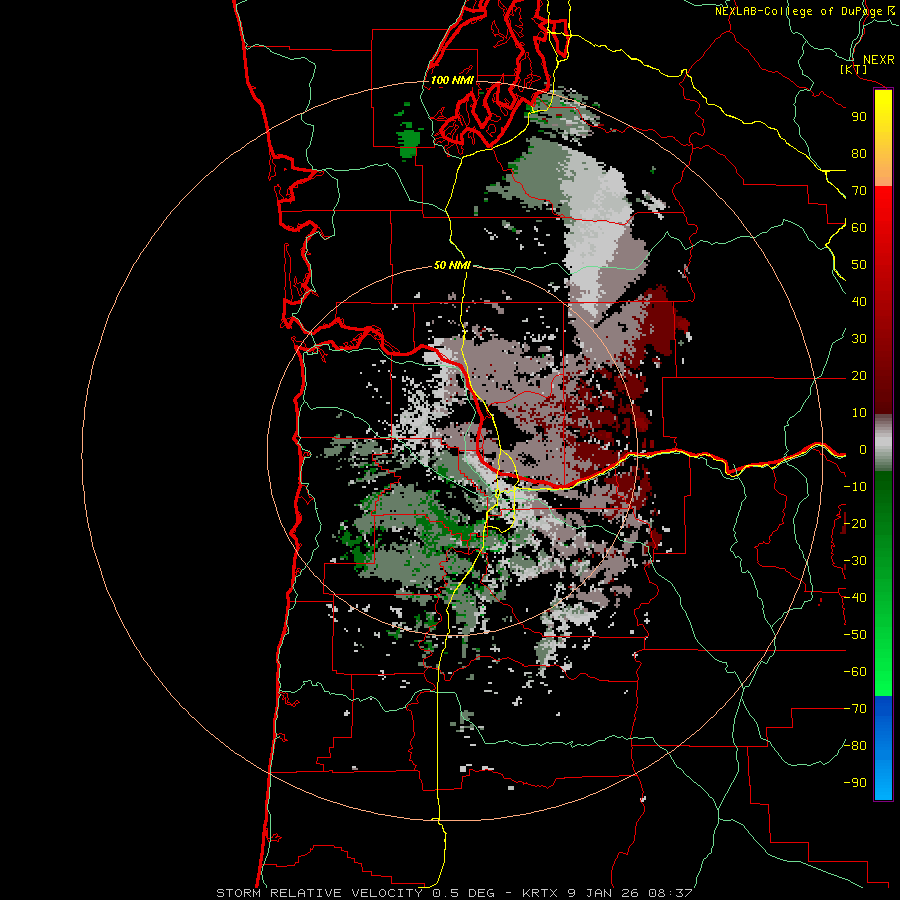The width and height of the screenshot is (900, 900).
Task: Pick the blue bottom segment of the velocity color bar
Action: [x=883, y=748]
